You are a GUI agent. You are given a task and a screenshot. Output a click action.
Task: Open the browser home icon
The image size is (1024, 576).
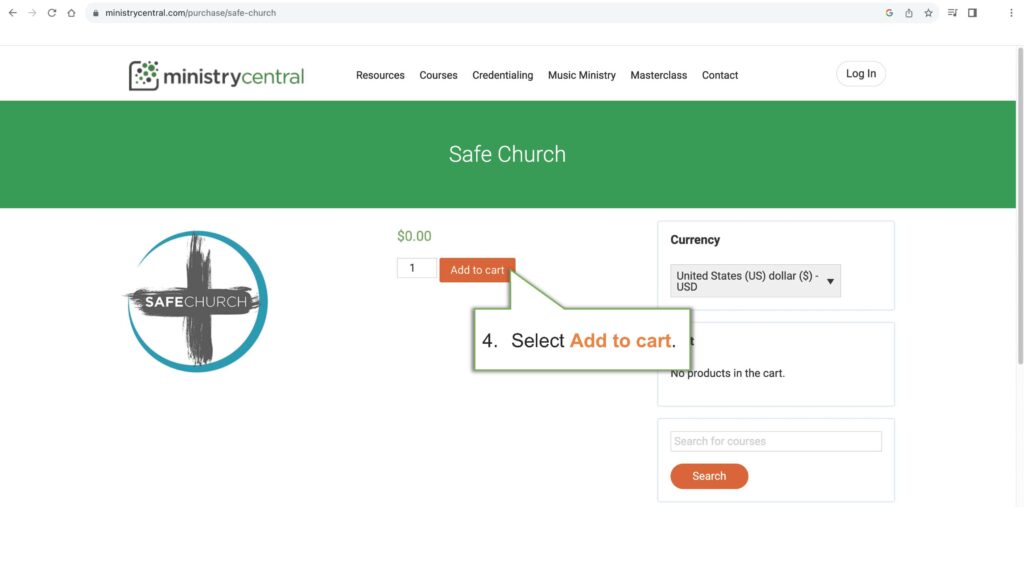(71, 13)
